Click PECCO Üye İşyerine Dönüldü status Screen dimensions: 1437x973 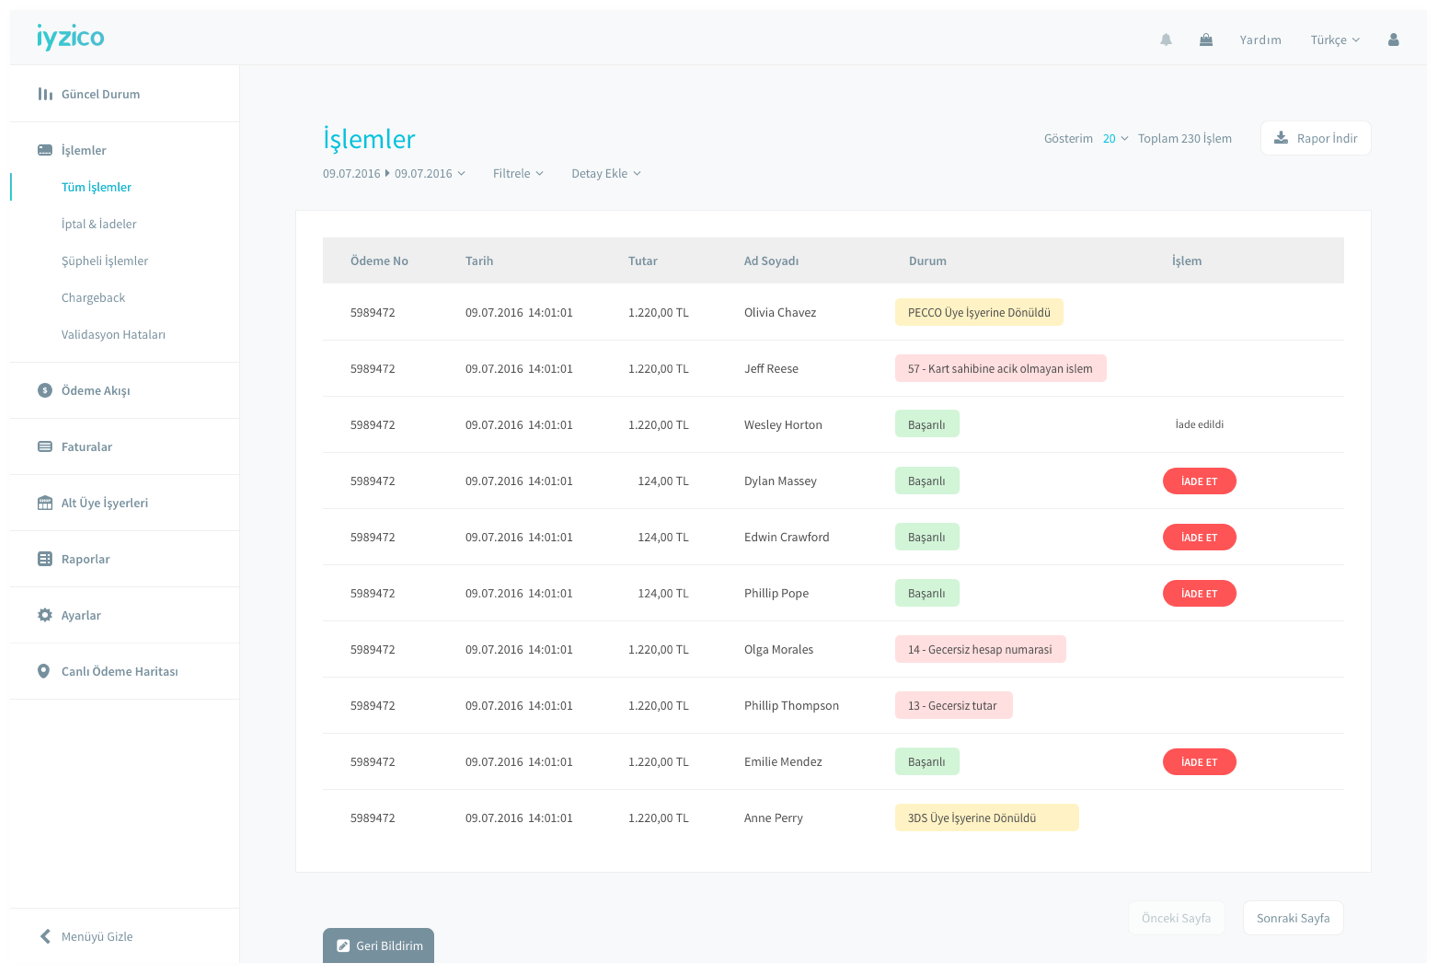979,313
